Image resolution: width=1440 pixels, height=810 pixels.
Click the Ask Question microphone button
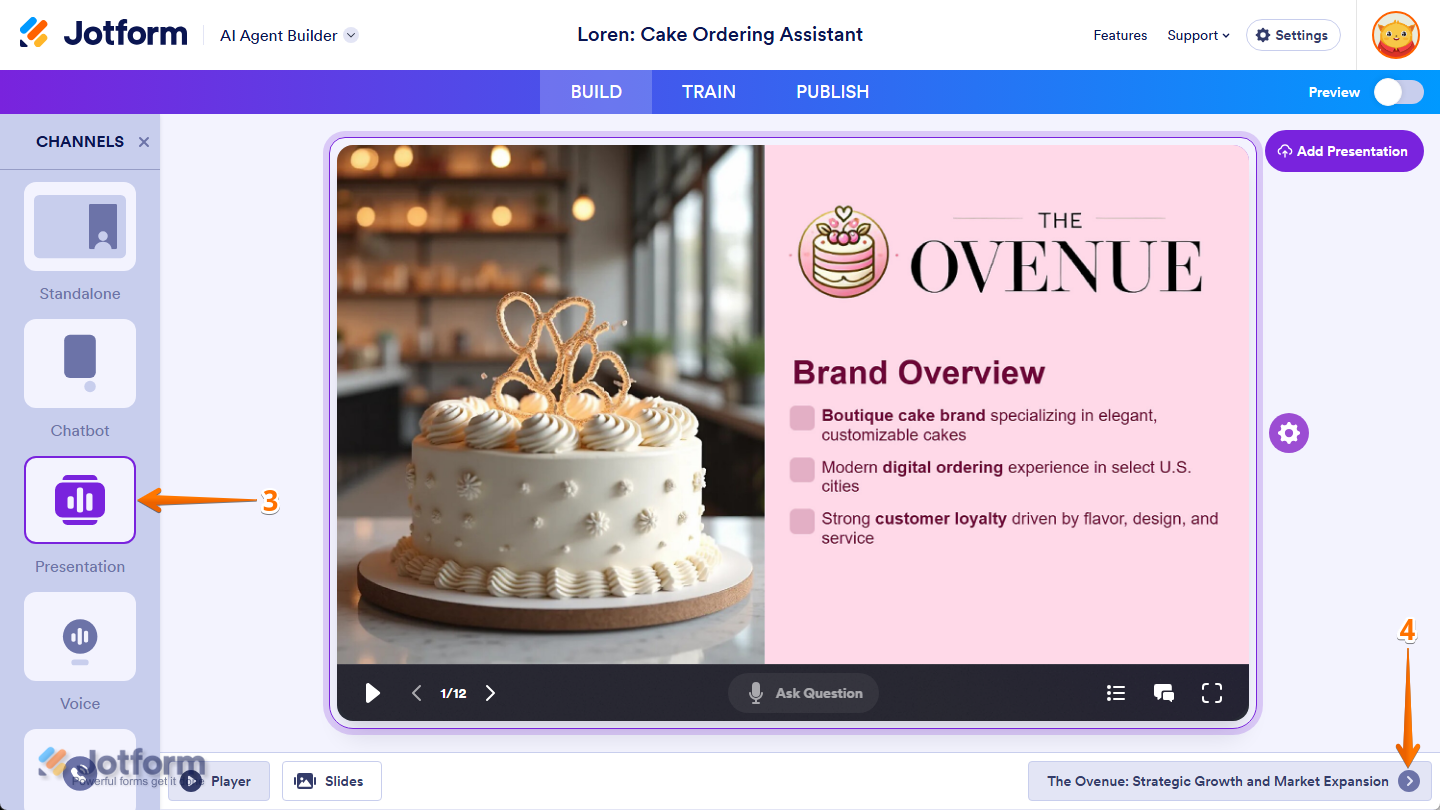coord(803,693)
